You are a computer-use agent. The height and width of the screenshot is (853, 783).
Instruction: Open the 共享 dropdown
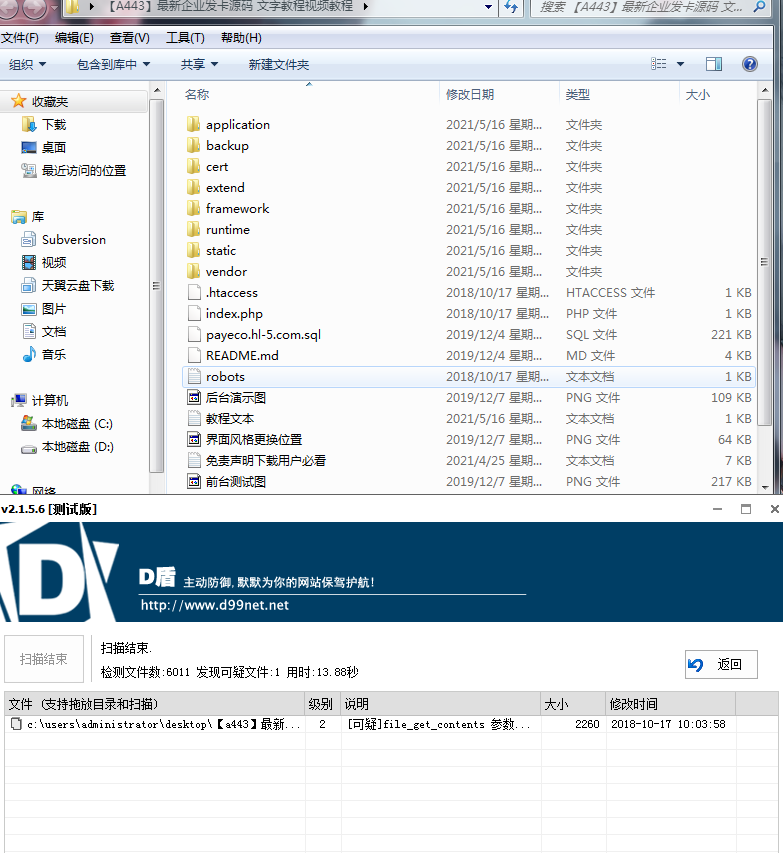click(x=199, y=65)
